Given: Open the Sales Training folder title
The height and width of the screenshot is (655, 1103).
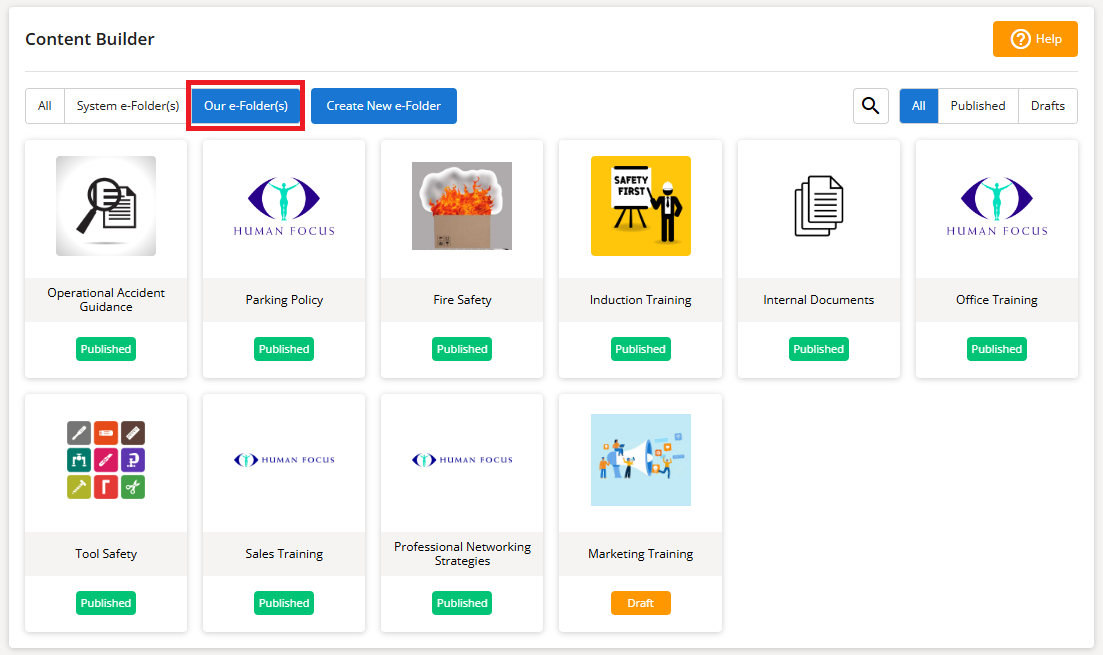Looking at the screenshot, I should [284, 554].
